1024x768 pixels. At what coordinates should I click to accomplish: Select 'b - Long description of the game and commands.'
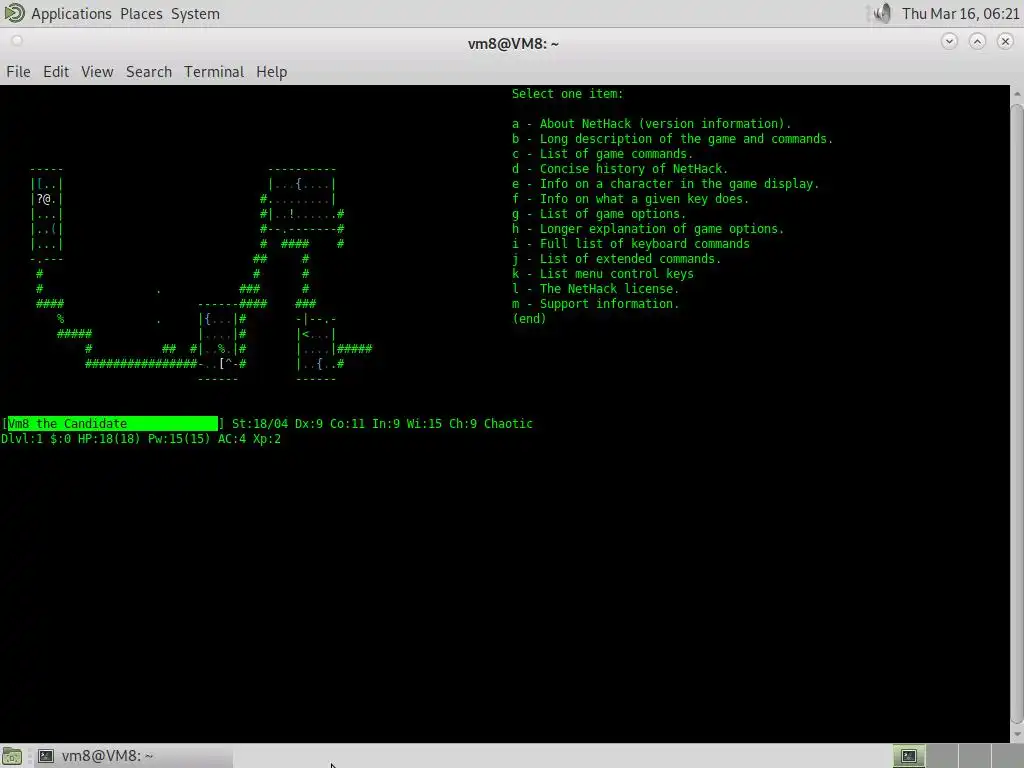pyautogui.click(x=672, y=139)
